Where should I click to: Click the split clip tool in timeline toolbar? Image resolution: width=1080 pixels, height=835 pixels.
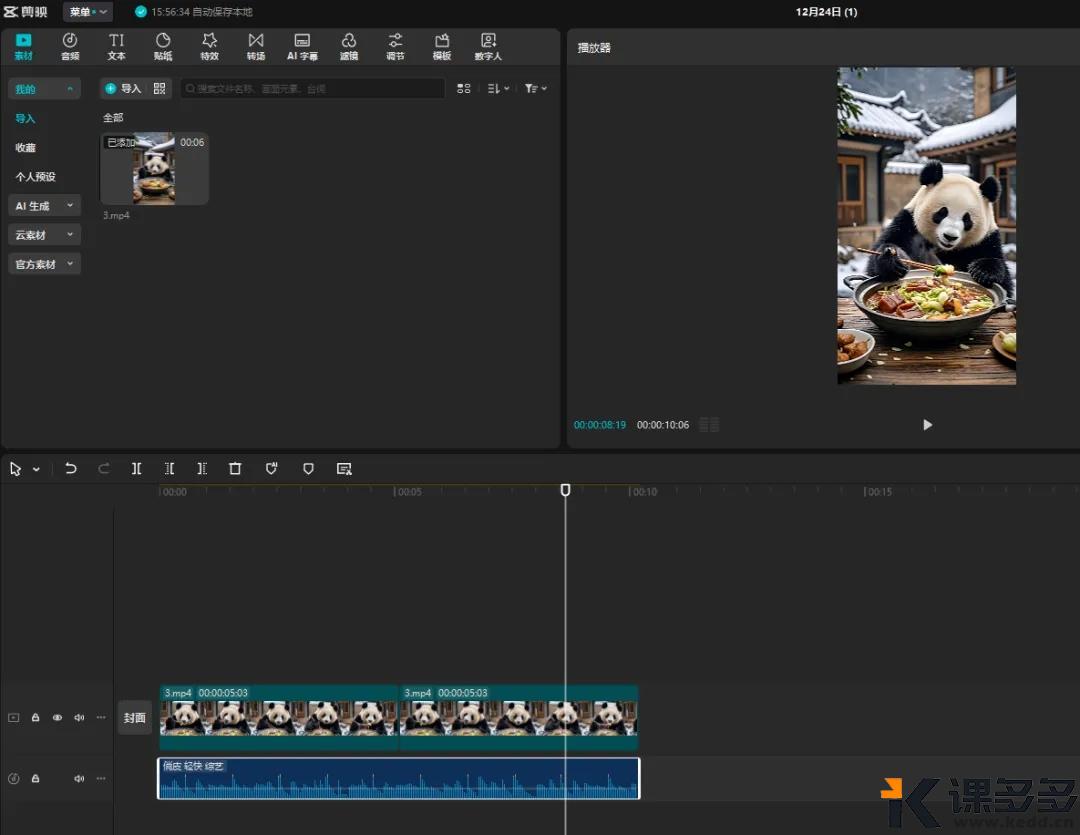(x=137, y=468)
